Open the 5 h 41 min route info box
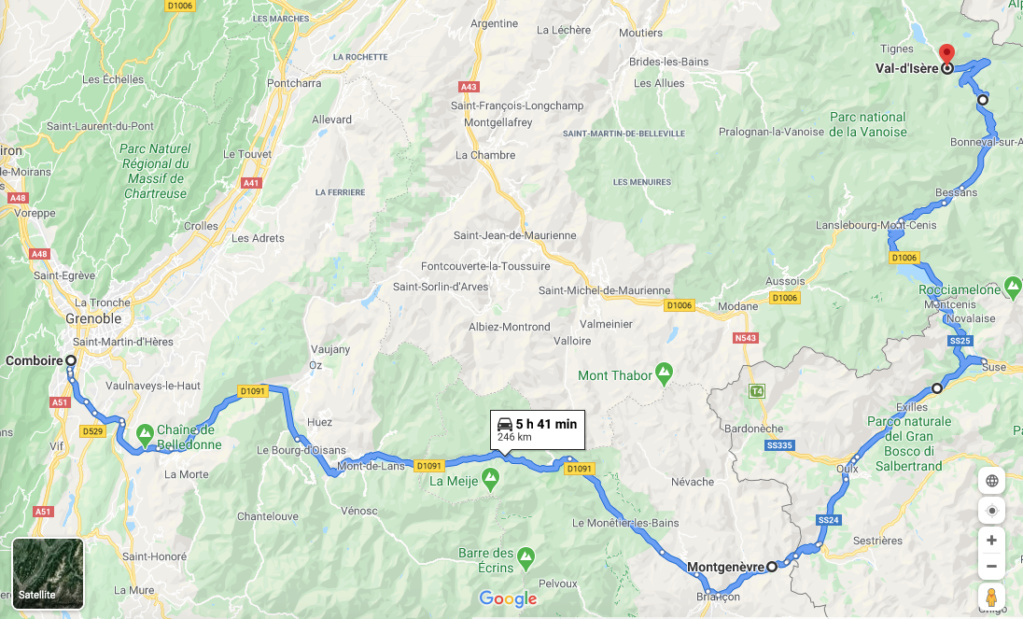The image size is (1023, 619). pos(538,430)
